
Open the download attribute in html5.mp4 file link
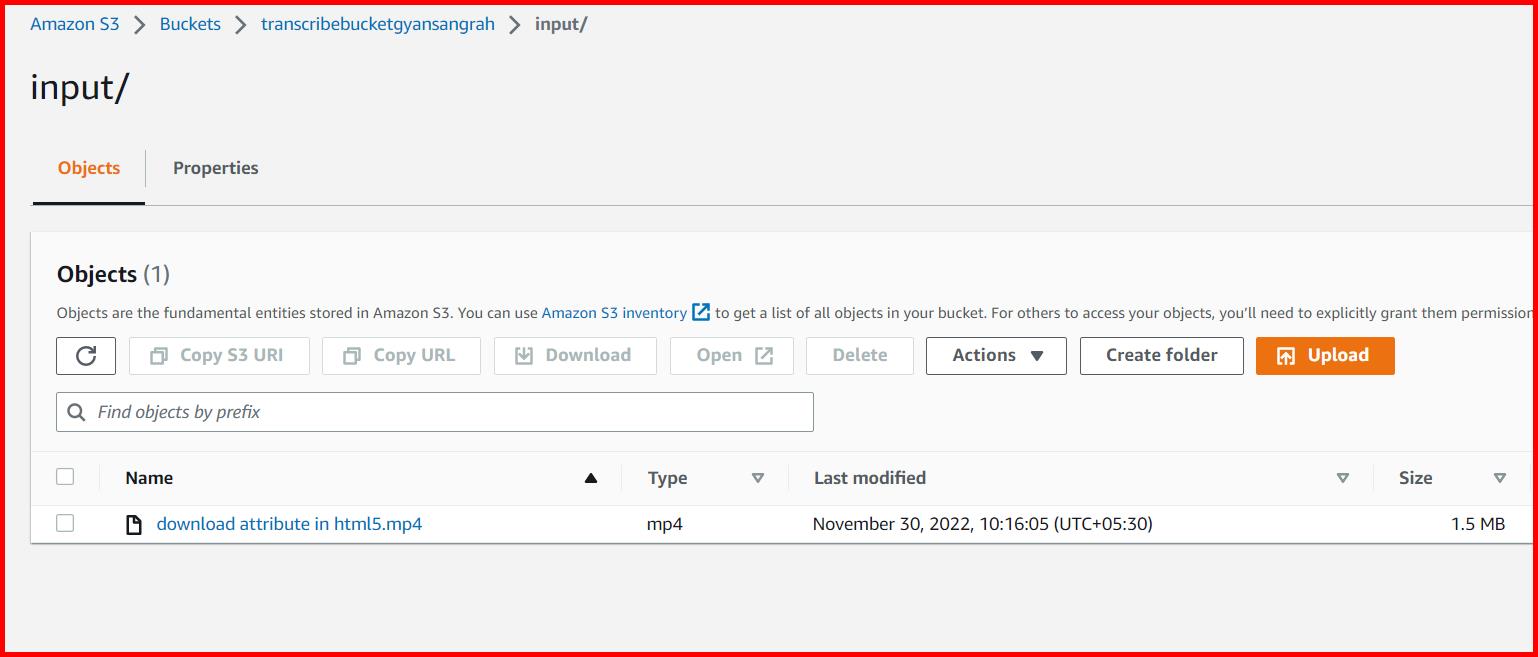click(289, 523)
